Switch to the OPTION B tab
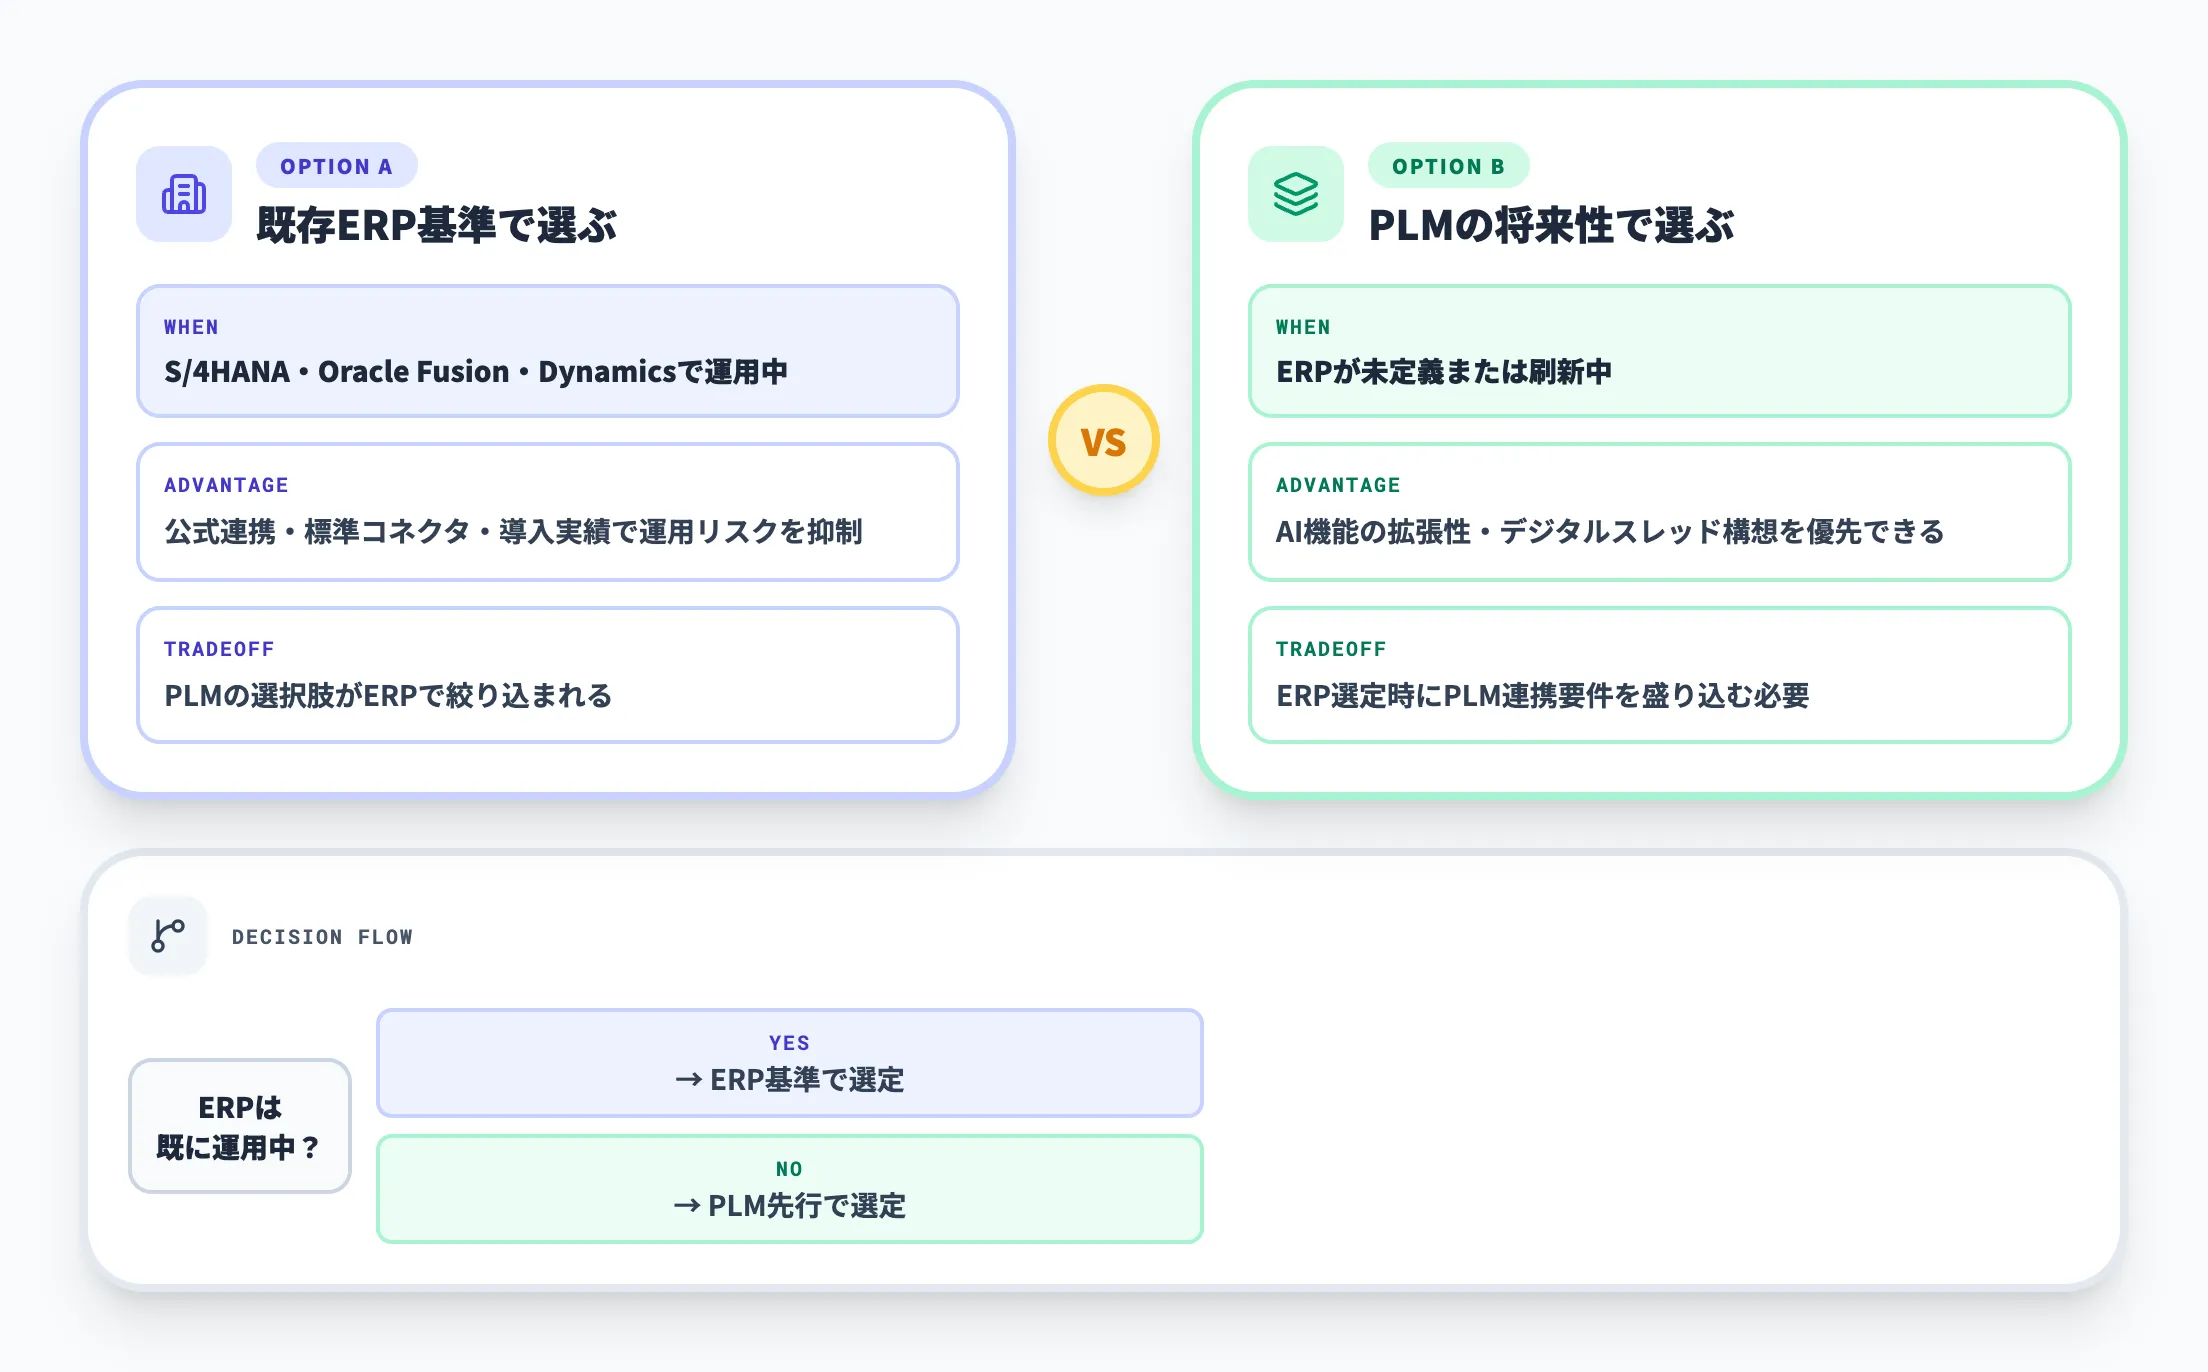The image size is (2208, 1372). (1449, 165)
